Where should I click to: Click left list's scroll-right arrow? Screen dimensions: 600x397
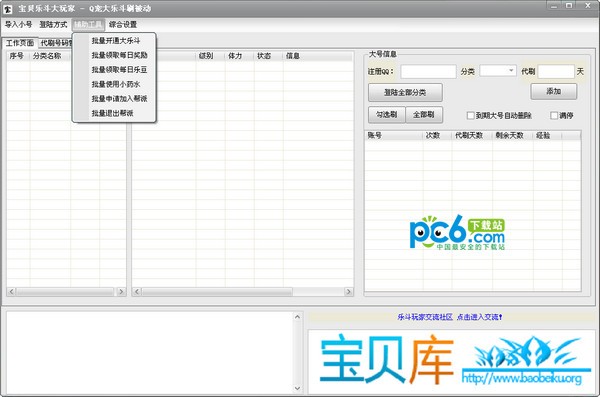point(121,292)
